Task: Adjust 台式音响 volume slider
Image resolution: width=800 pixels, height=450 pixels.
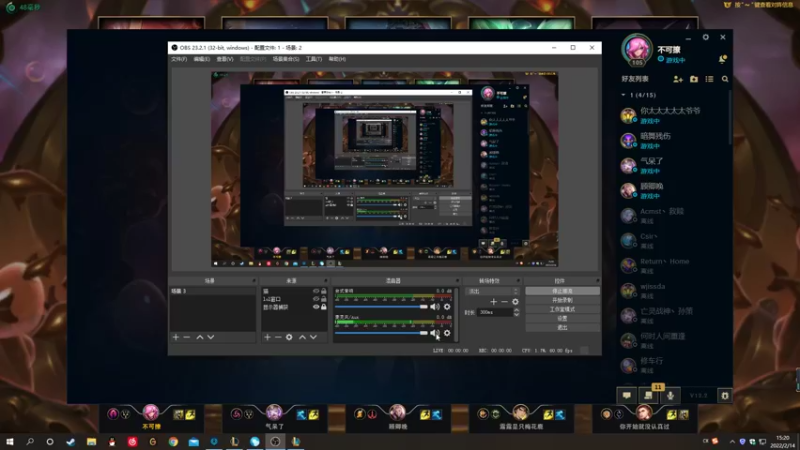Action: 381,307
